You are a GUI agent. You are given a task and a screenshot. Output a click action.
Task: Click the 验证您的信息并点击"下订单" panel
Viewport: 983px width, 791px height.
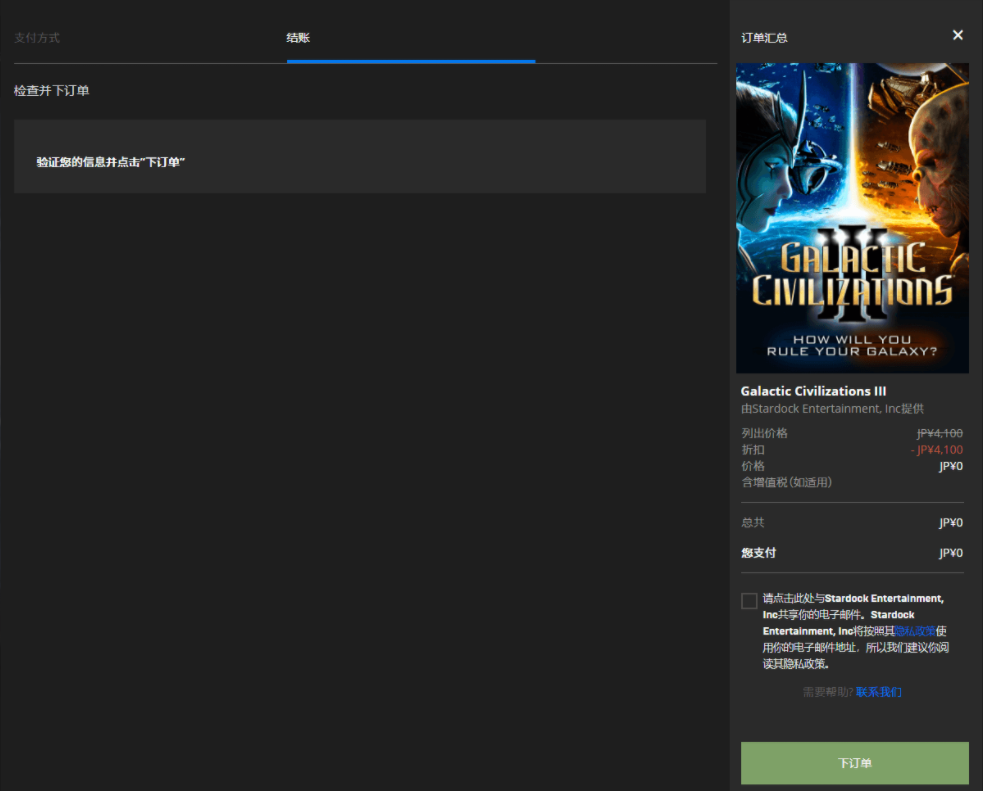tap(359, 157)
